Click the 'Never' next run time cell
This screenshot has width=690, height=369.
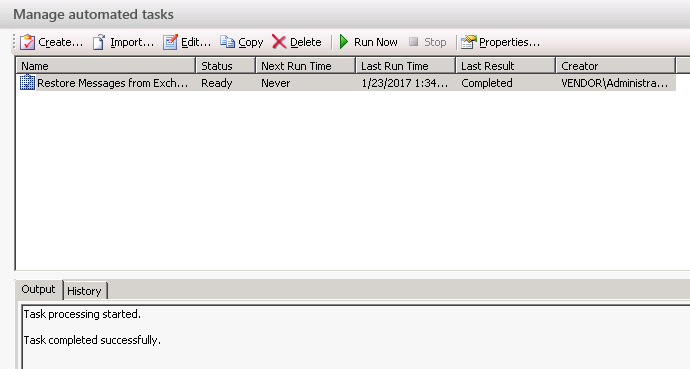point(275,83)
